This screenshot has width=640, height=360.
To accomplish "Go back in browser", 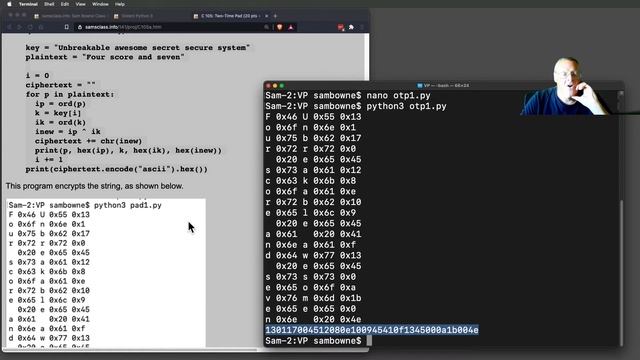I will [10, 27].
